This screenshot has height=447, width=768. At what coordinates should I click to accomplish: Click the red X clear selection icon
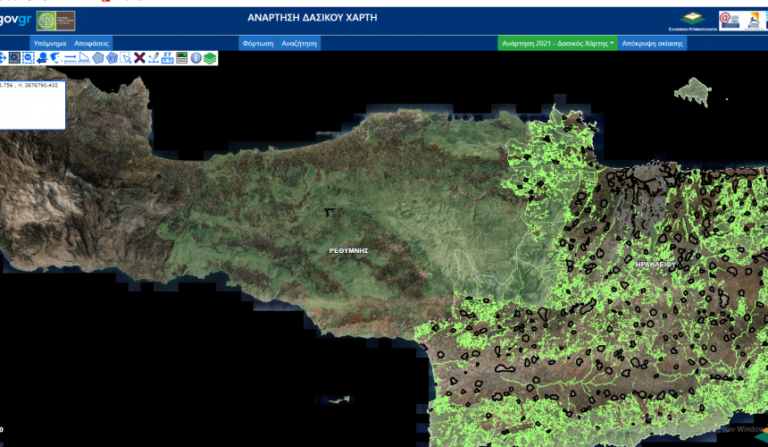coord(140,58)
